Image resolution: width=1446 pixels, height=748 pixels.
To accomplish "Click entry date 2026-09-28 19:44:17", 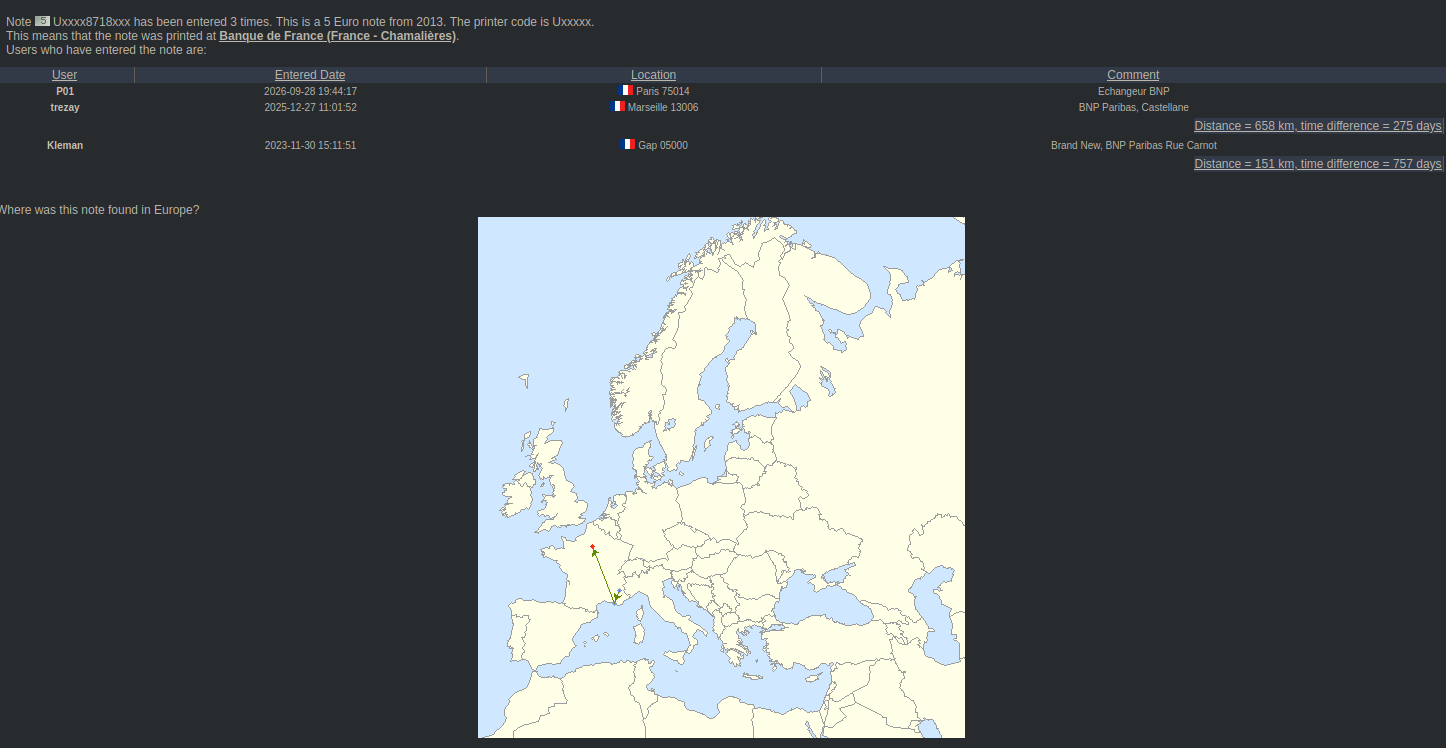I will click(310, 91).
